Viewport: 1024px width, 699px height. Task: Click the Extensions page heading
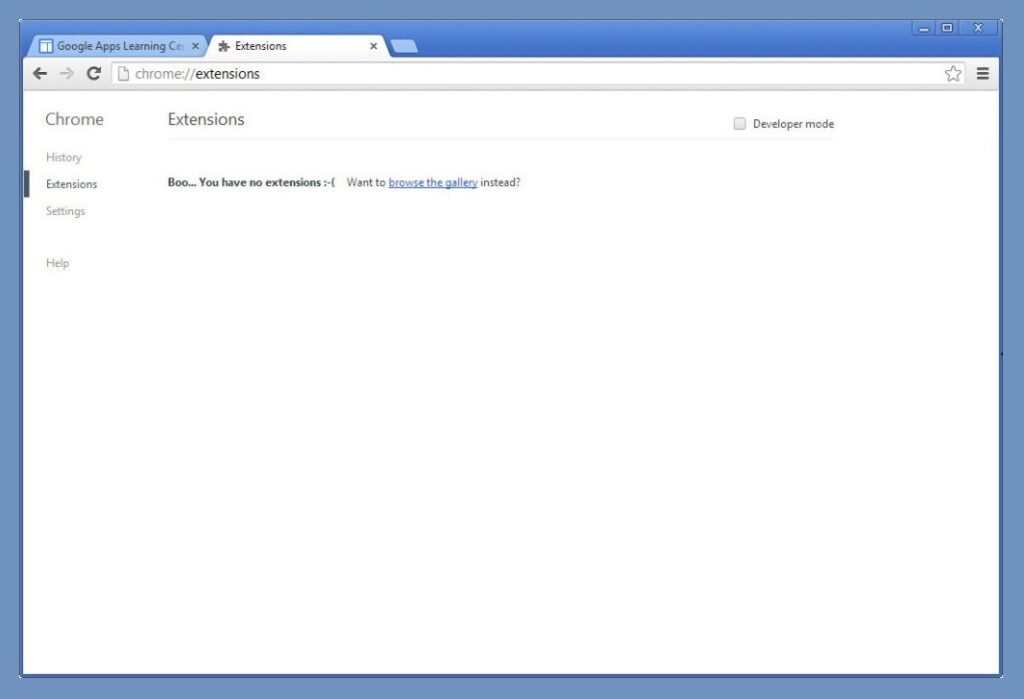206,119
